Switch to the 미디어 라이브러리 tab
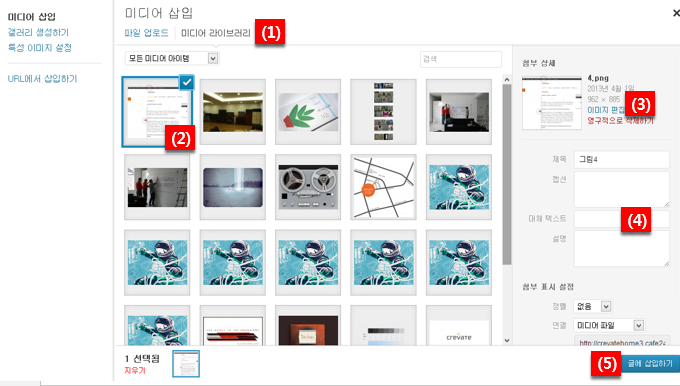Screen dimensions: 680x386 point(216,33)
